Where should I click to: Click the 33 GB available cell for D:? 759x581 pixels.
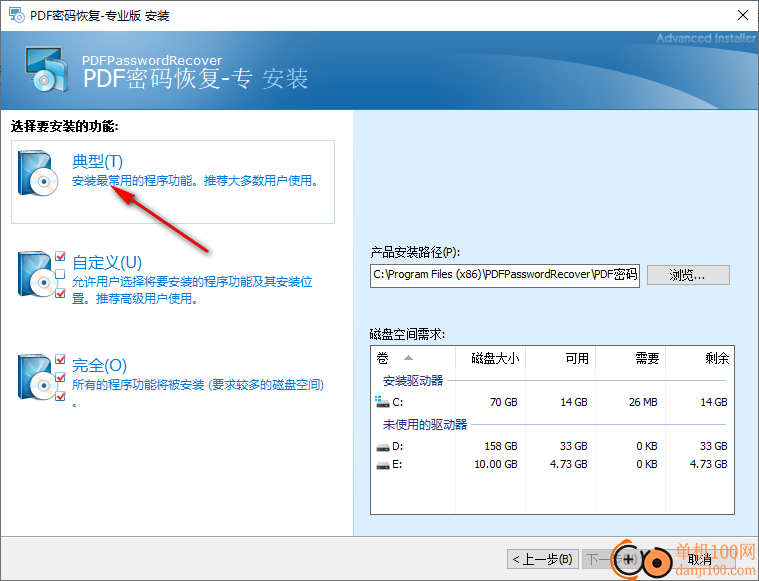574,446
